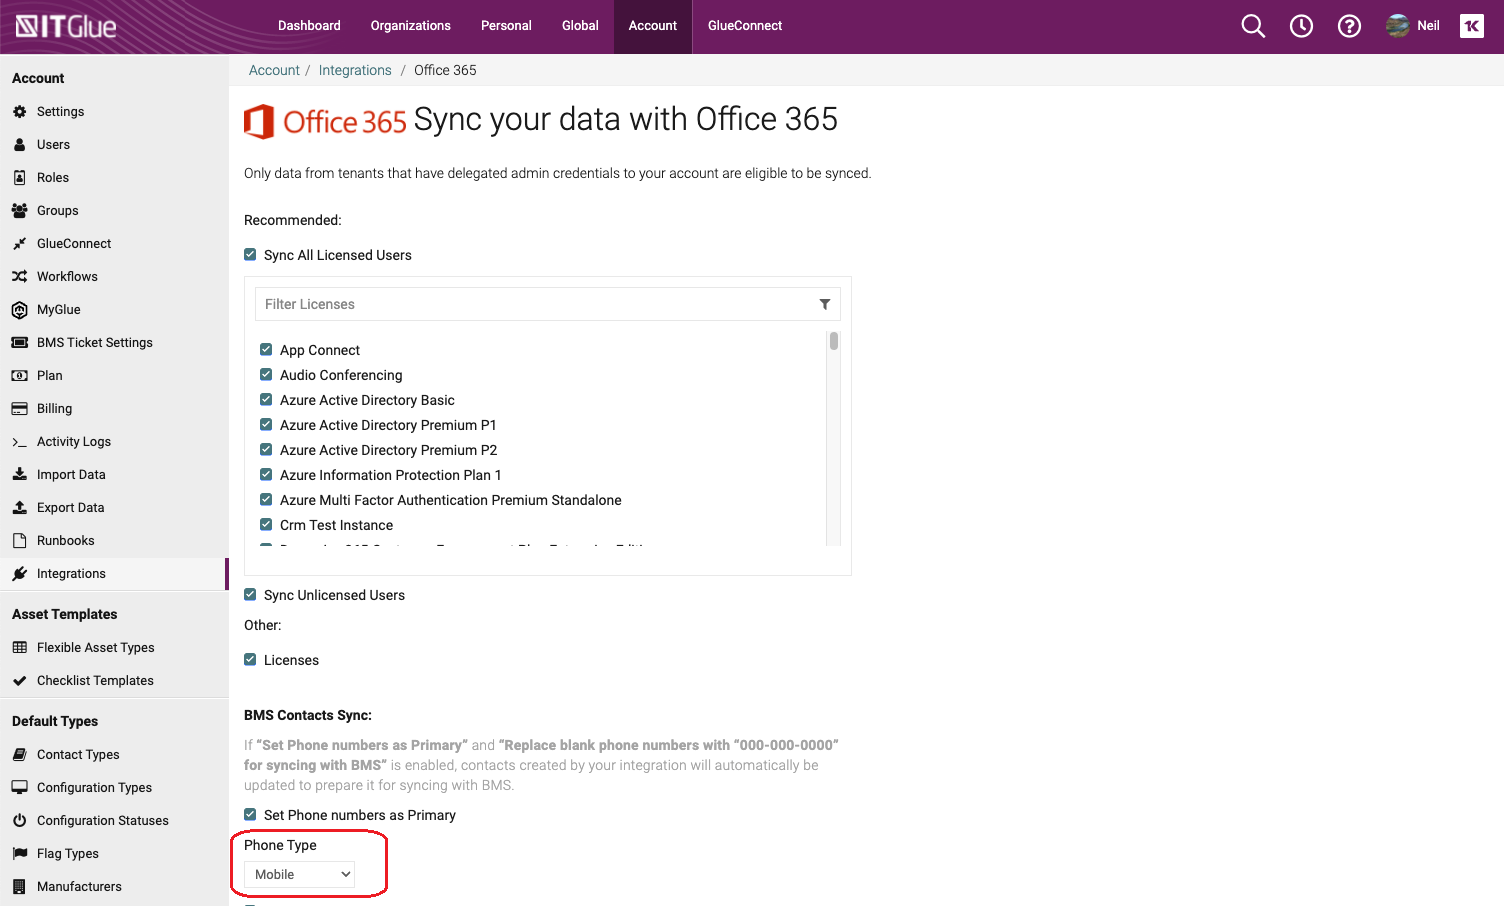Image resolution: width=1504 pixels, height=906 pixels.
Task: Uncheck Set Phone numbers as Primary
Action: pos(250,815)
